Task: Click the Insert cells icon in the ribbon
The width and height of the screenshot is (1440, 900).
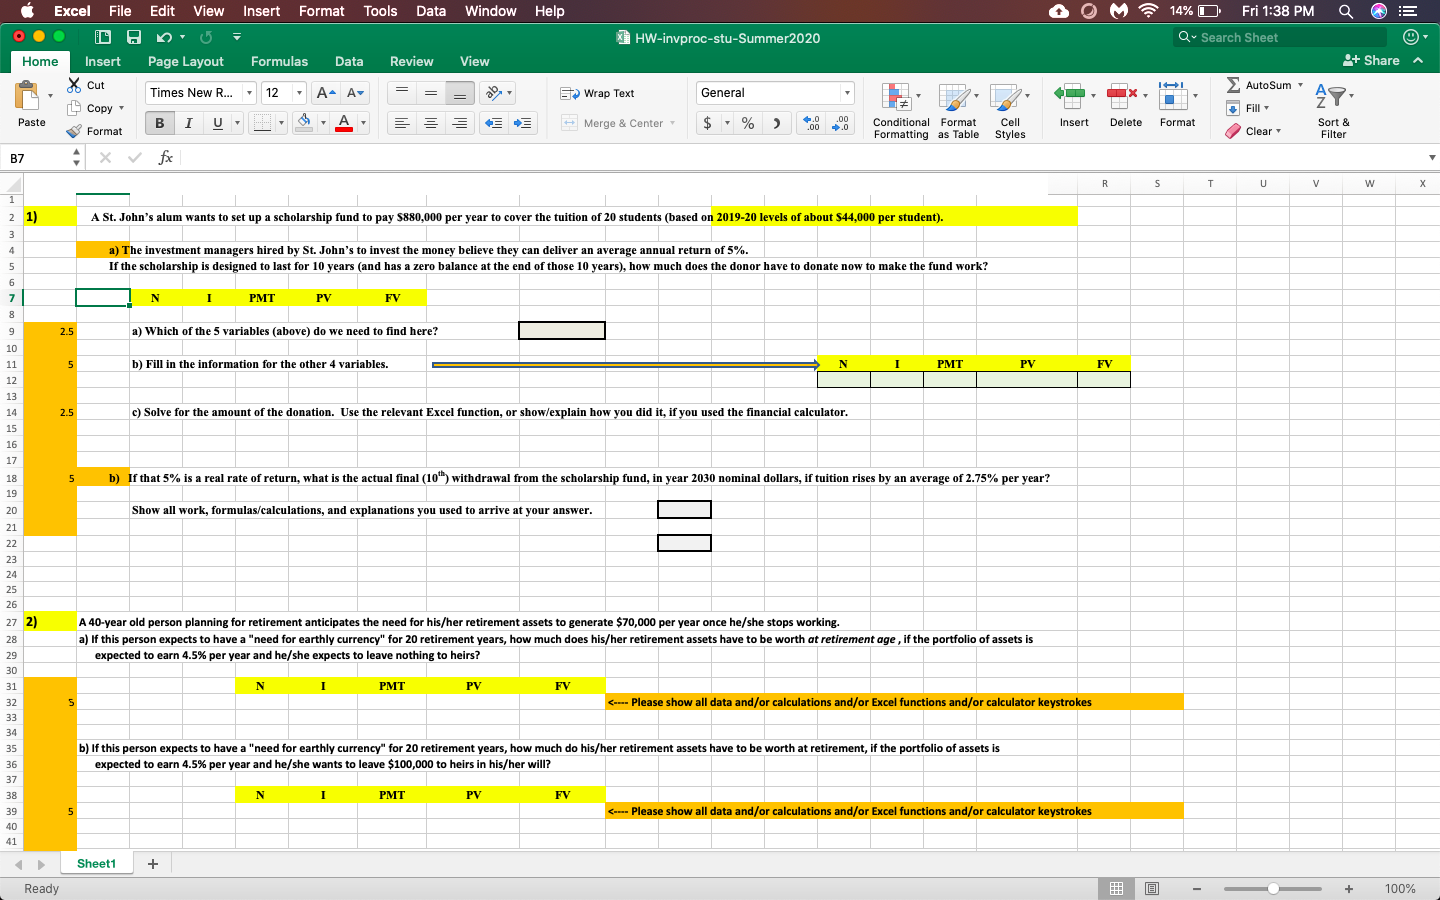Action: pyautogui.click(x=1069, y=96)
